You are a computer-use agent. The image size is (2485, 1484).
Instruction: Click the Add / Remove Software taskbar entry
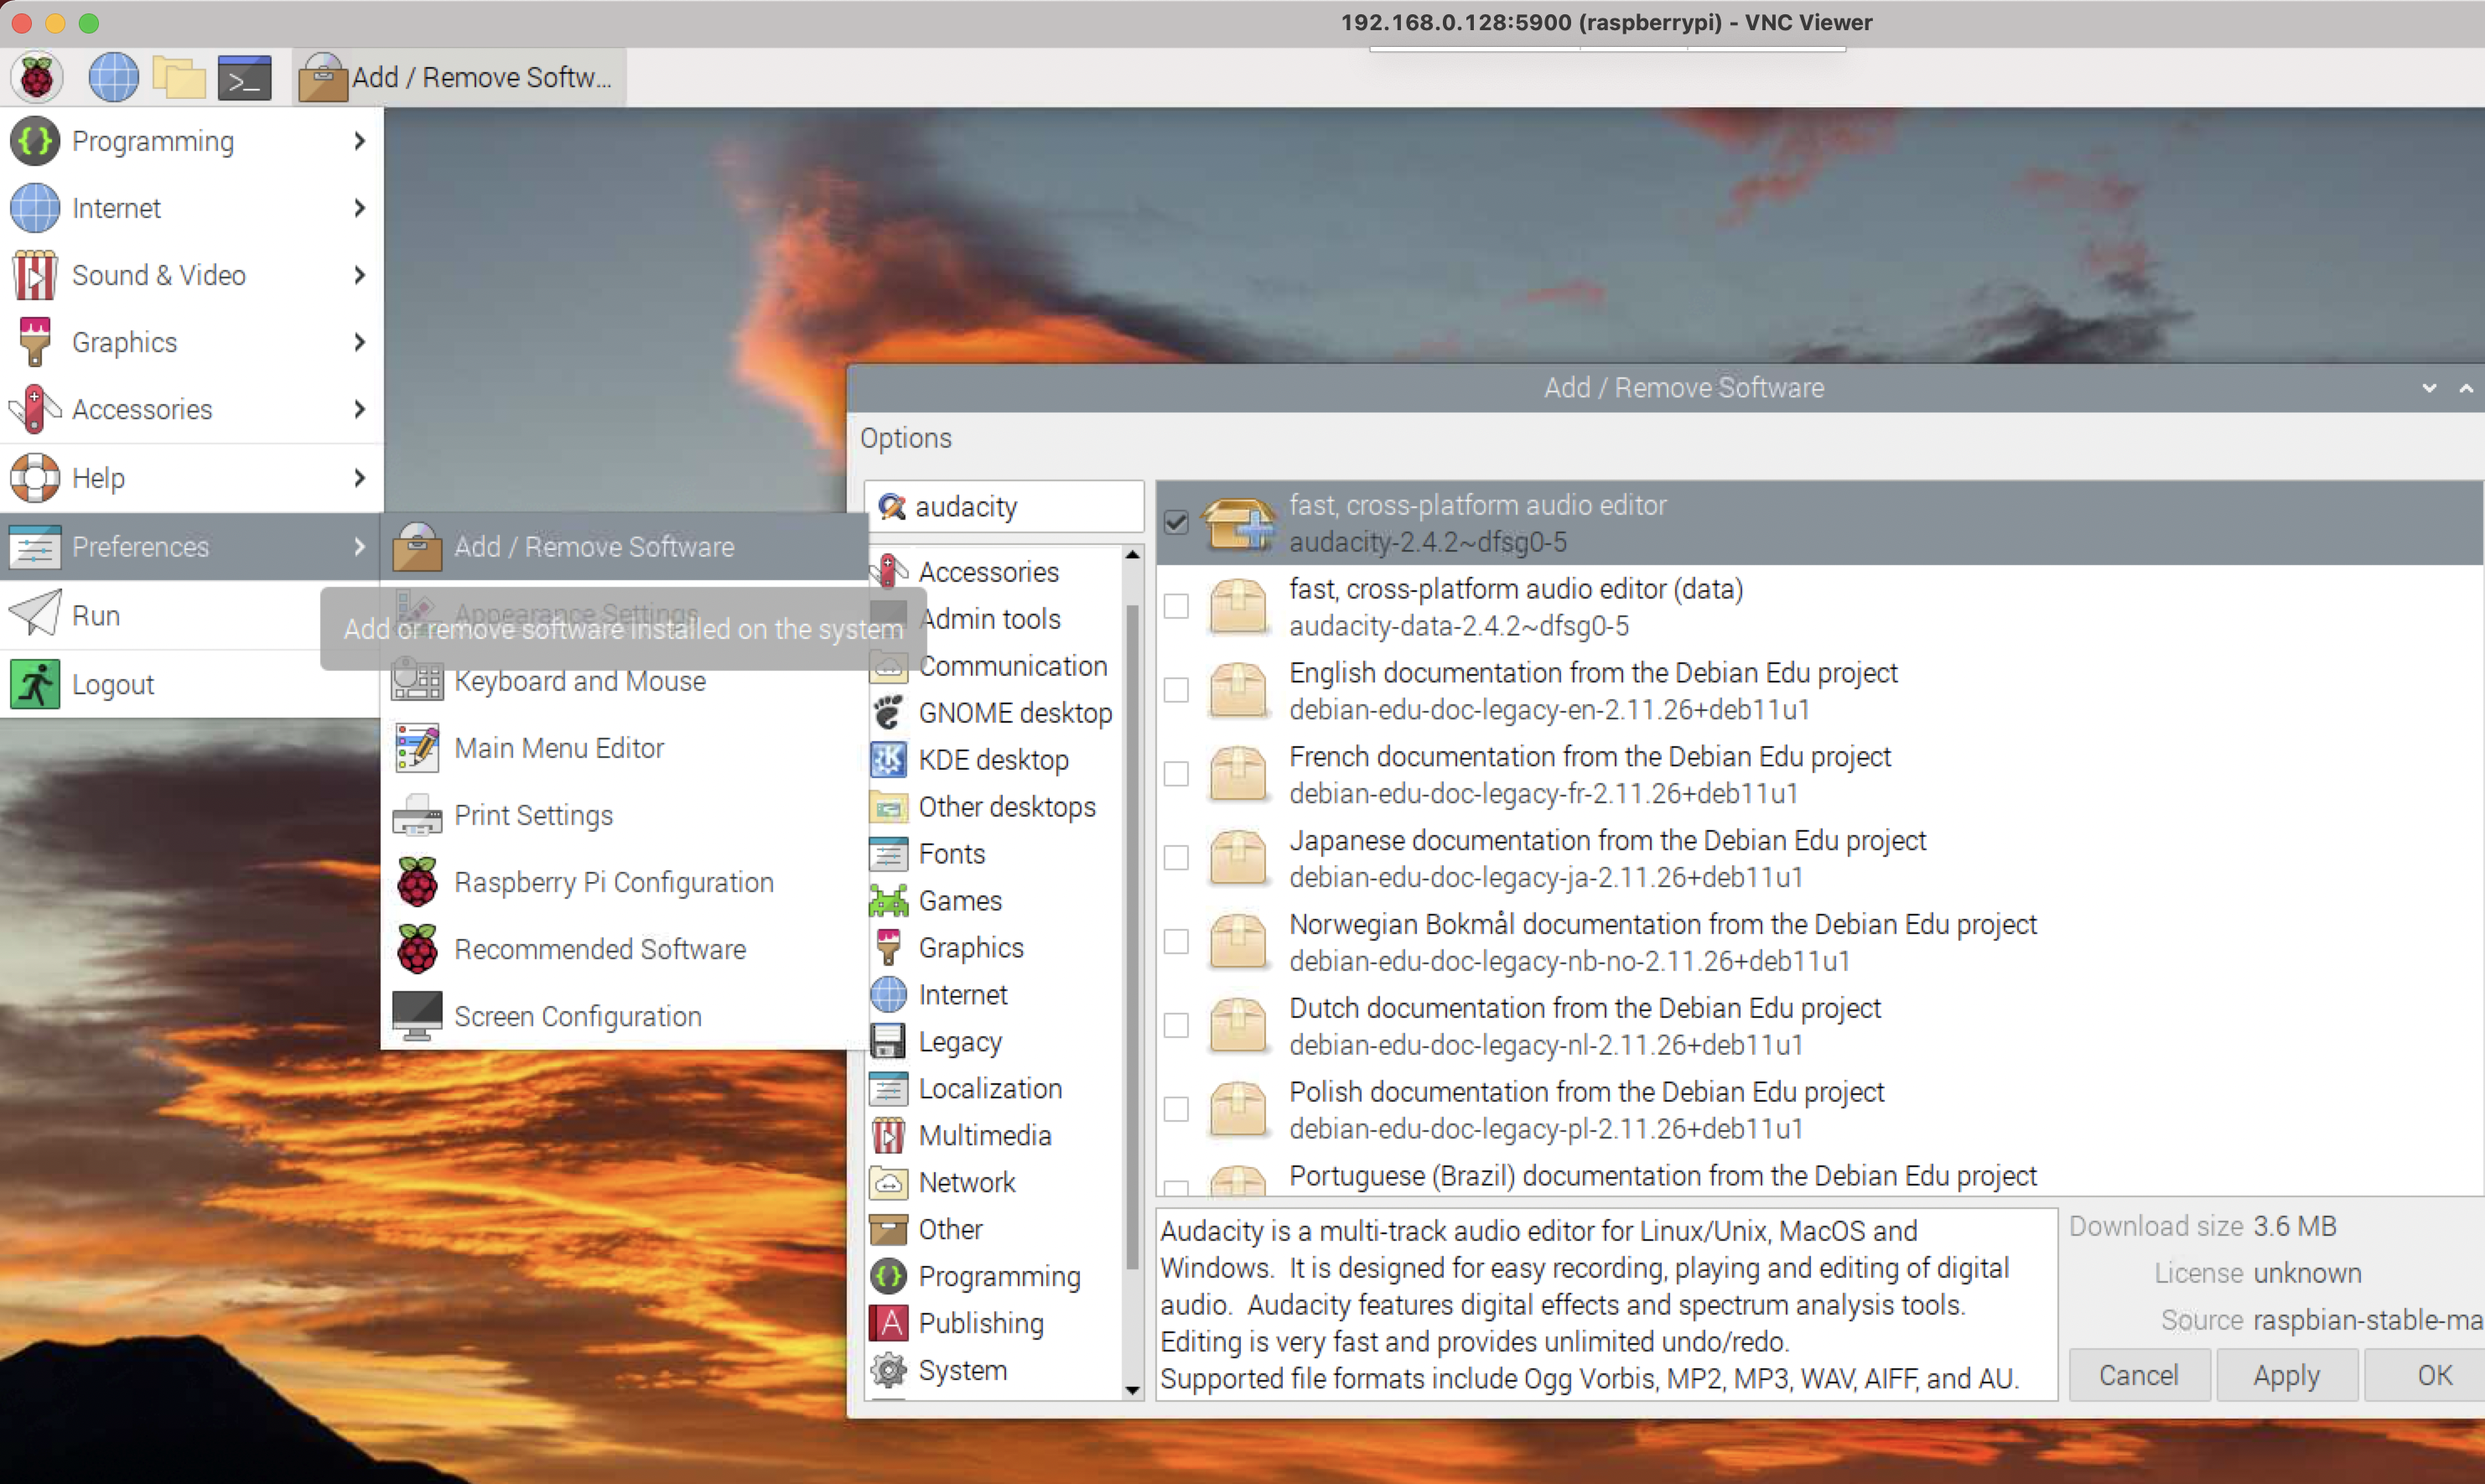(x=460, y=77)
